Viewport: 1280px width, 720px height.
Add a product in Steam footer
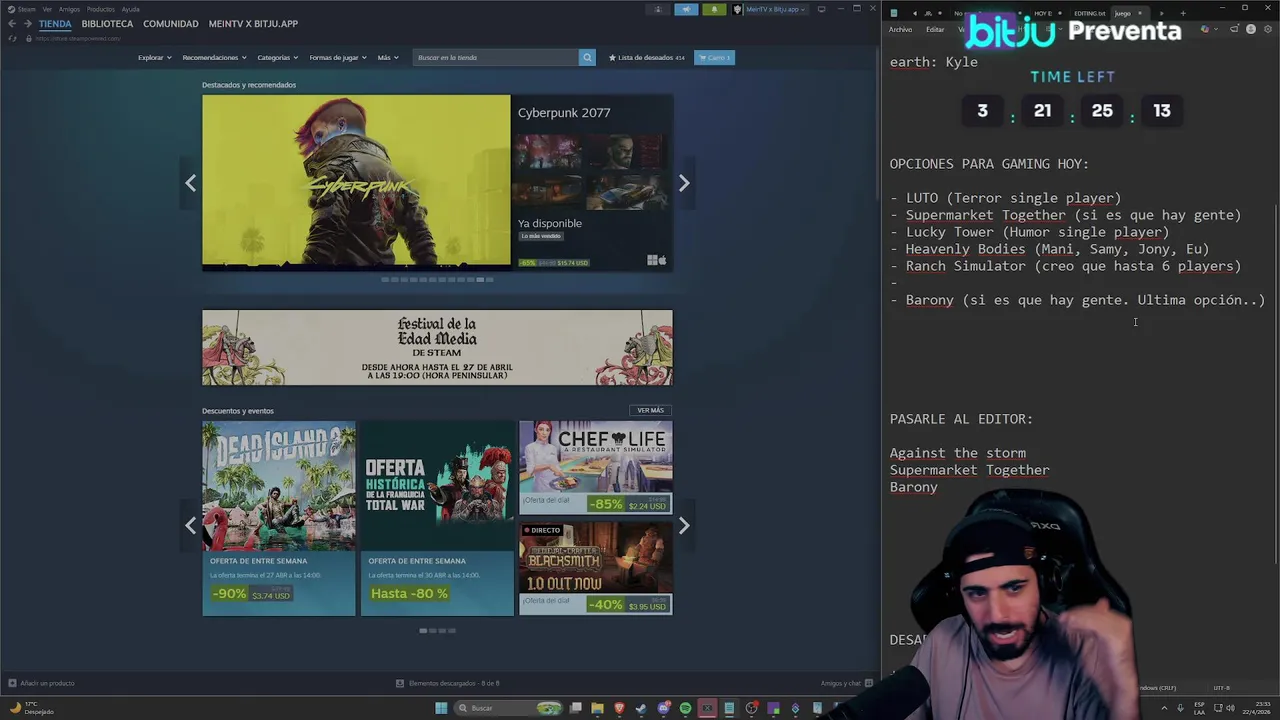[x=41, y=683]
